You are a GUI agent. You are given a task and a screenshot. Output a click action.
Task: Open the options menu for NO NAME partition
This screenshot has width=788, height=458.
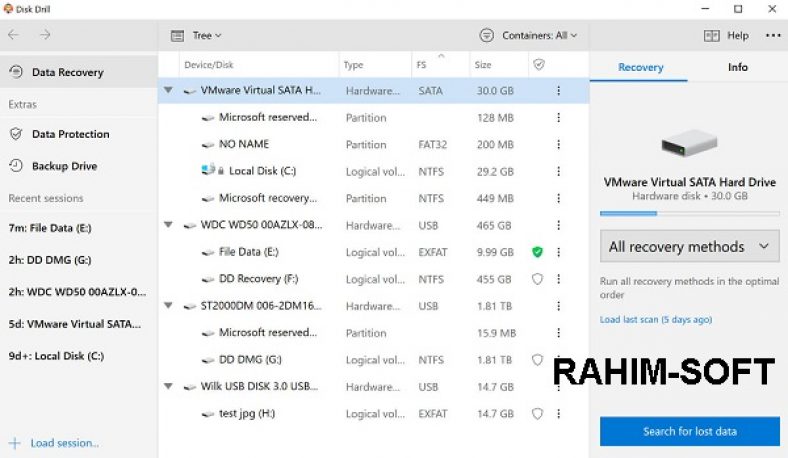[558, 145]
